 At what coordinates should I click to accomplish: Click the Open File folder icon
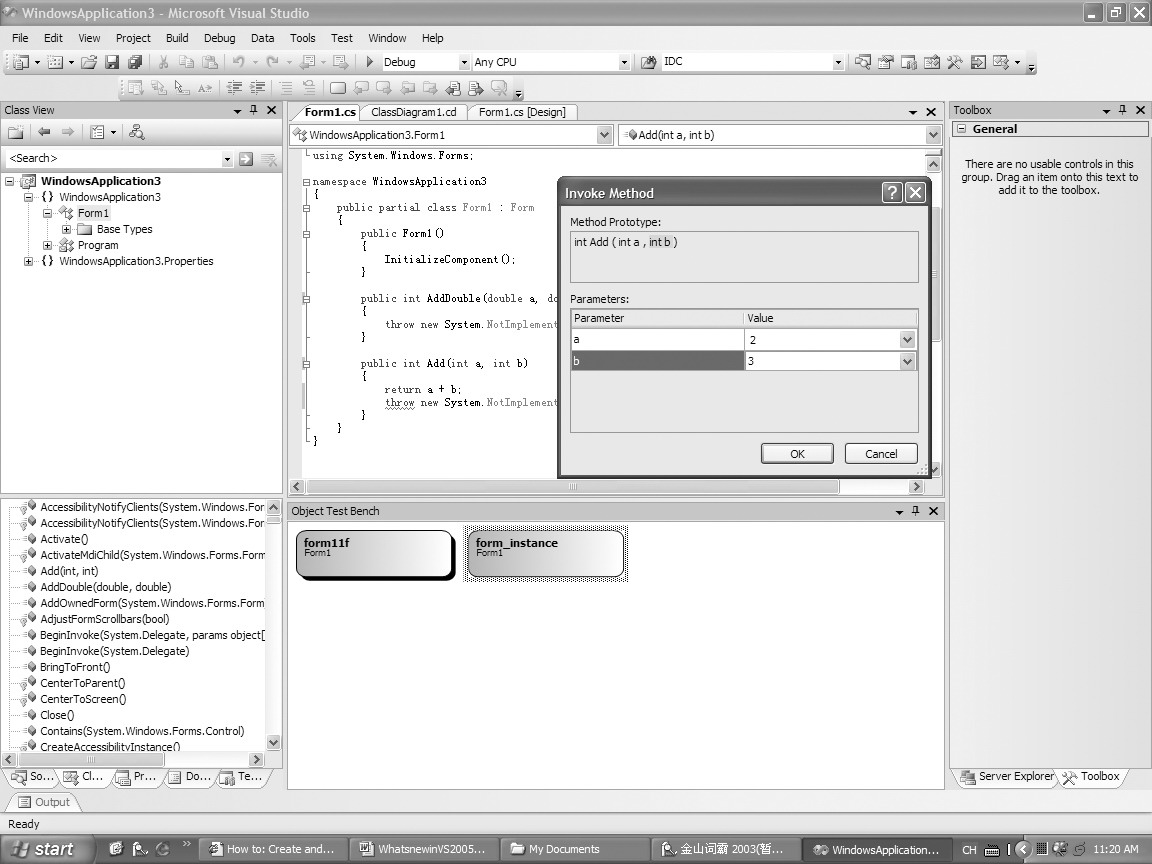(89, 62)
